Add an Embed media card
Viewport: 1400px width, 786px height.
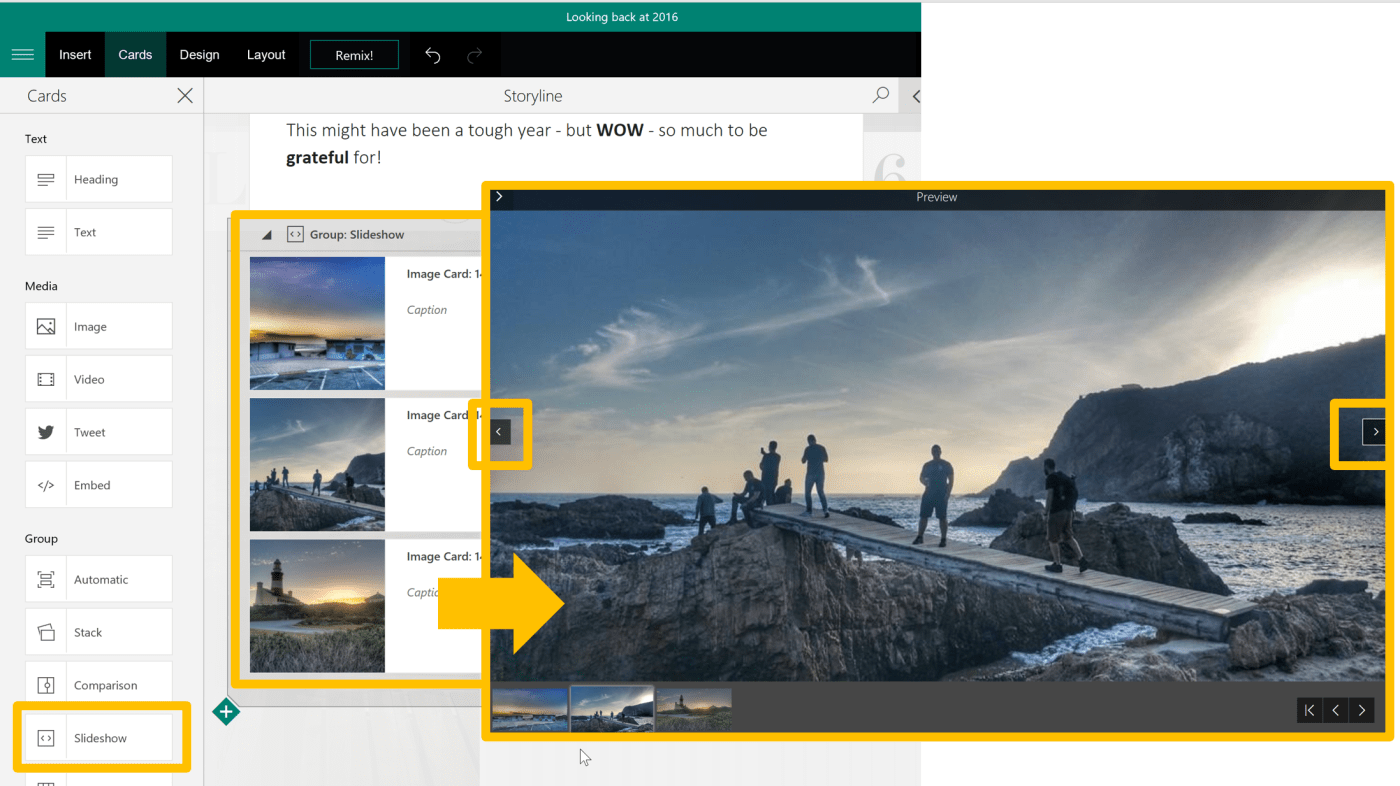pos(99,485)
